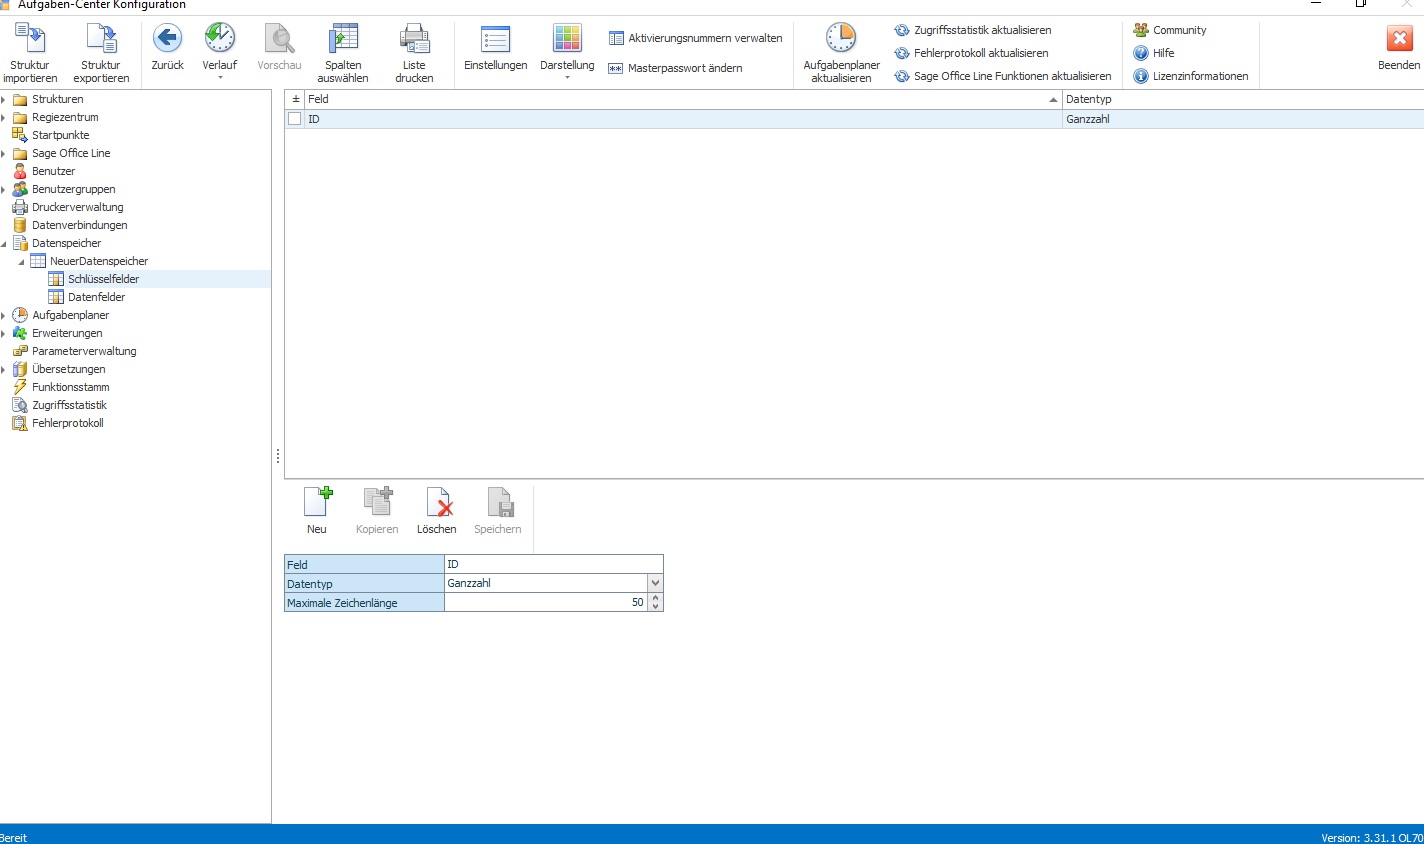Select Datenfelder in the tree

coord(96,297)
